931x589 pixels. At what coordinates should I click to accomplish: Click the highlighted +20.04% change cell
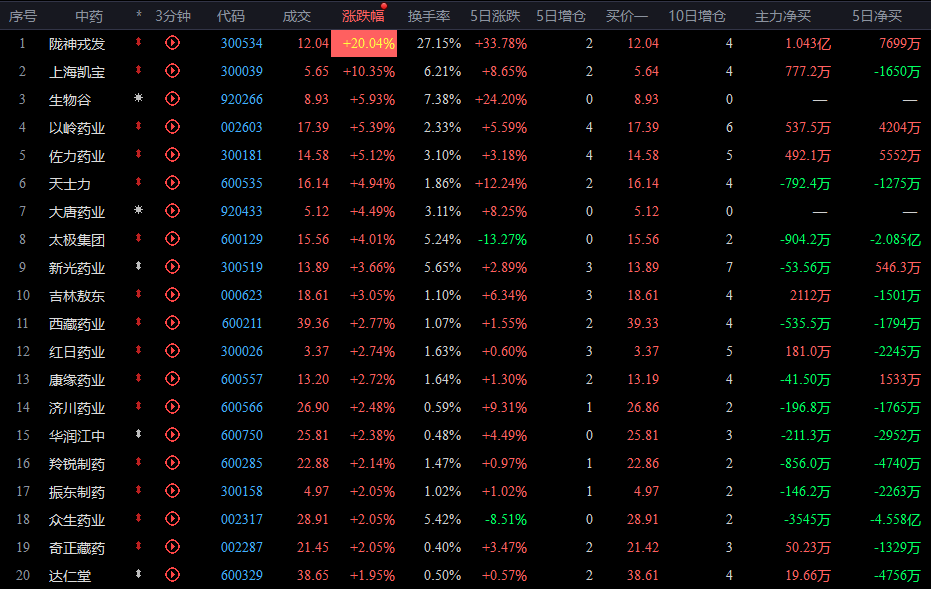364,43
